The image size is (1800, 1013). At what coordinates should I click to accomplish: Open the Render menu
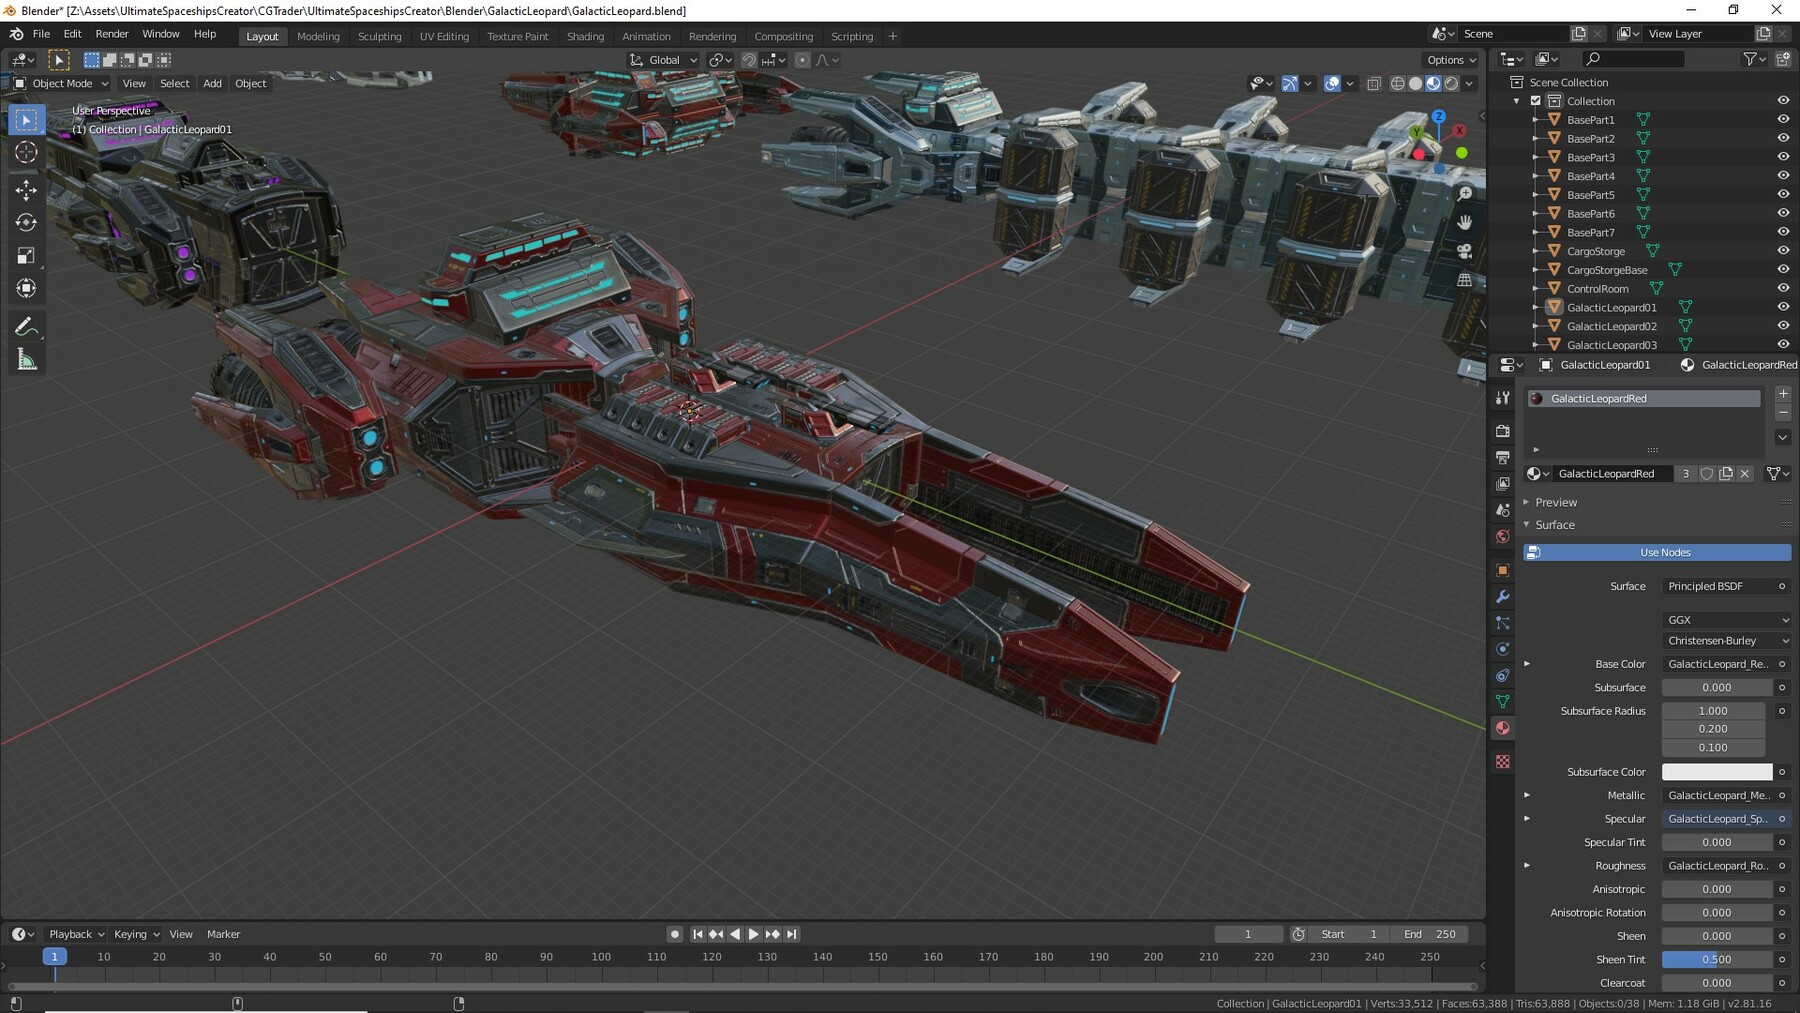tap(112, 33)
